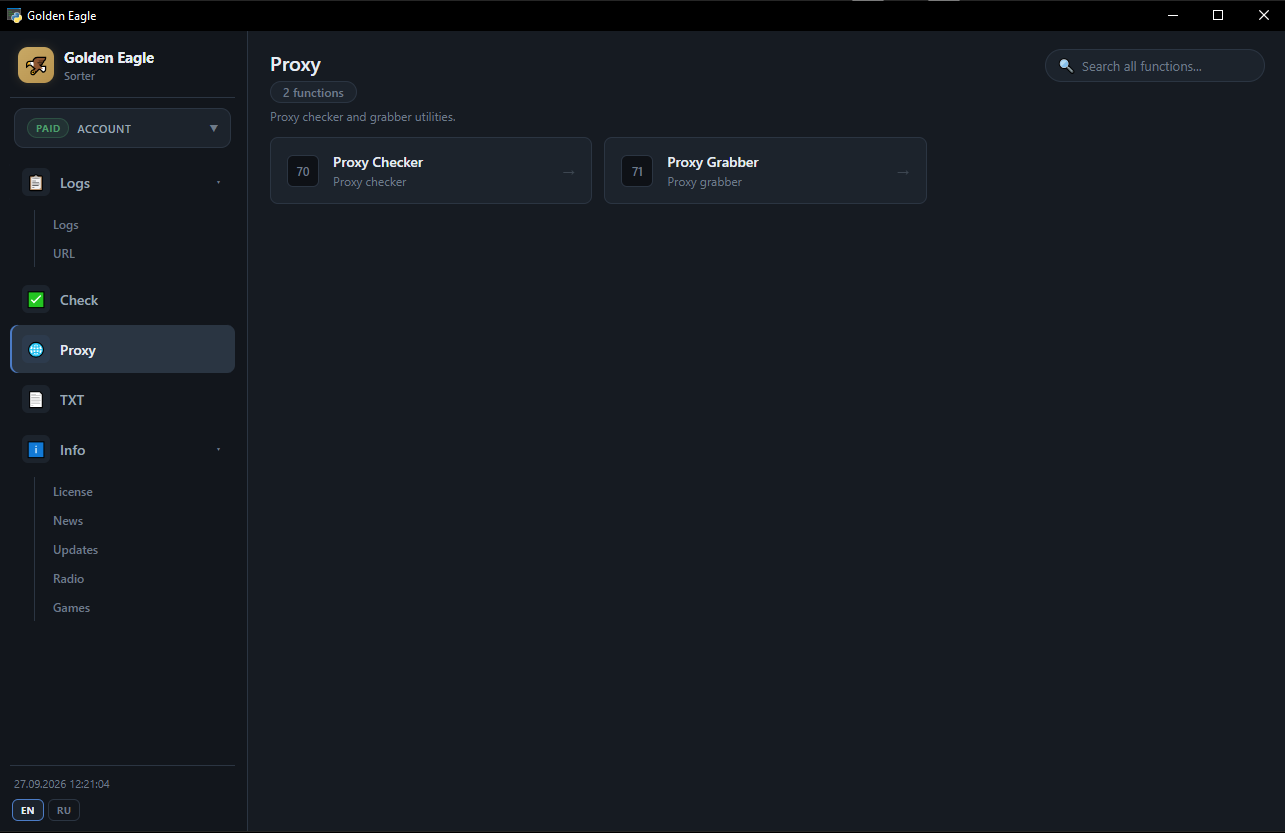Open the License page
1285x833 pixels.
tap(73, 492)
